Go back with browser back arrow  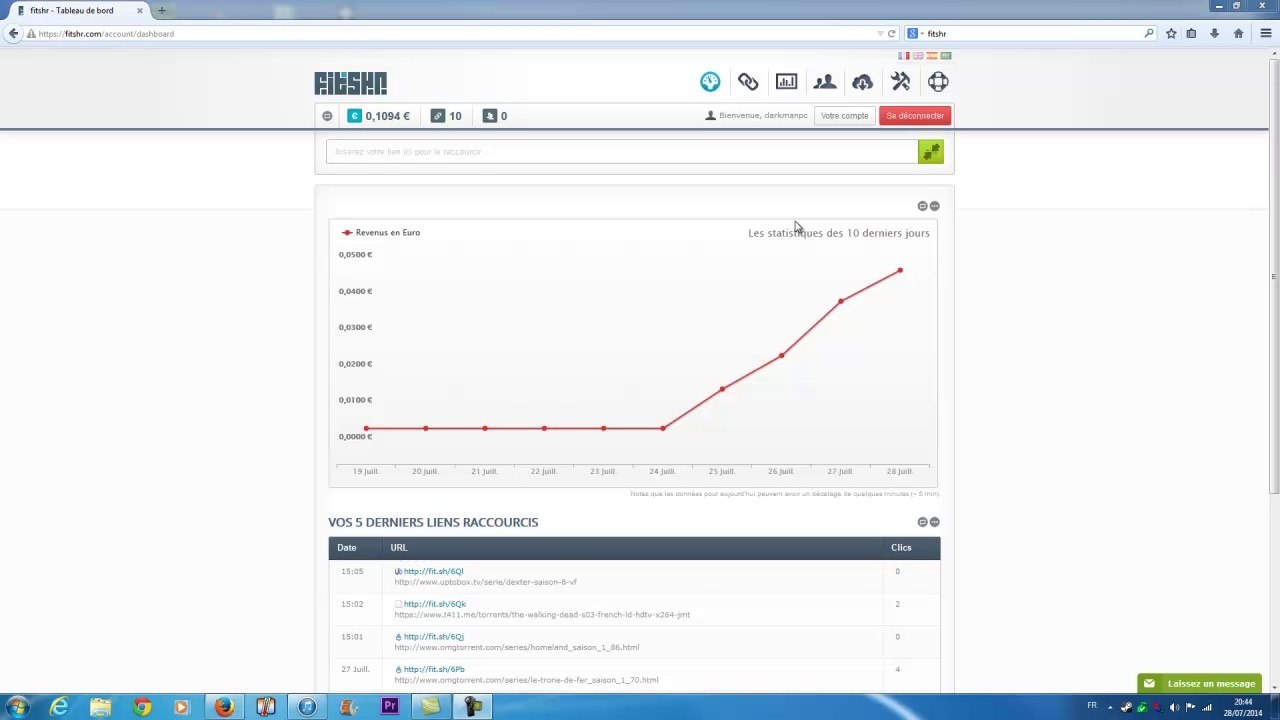coord(13,34)
